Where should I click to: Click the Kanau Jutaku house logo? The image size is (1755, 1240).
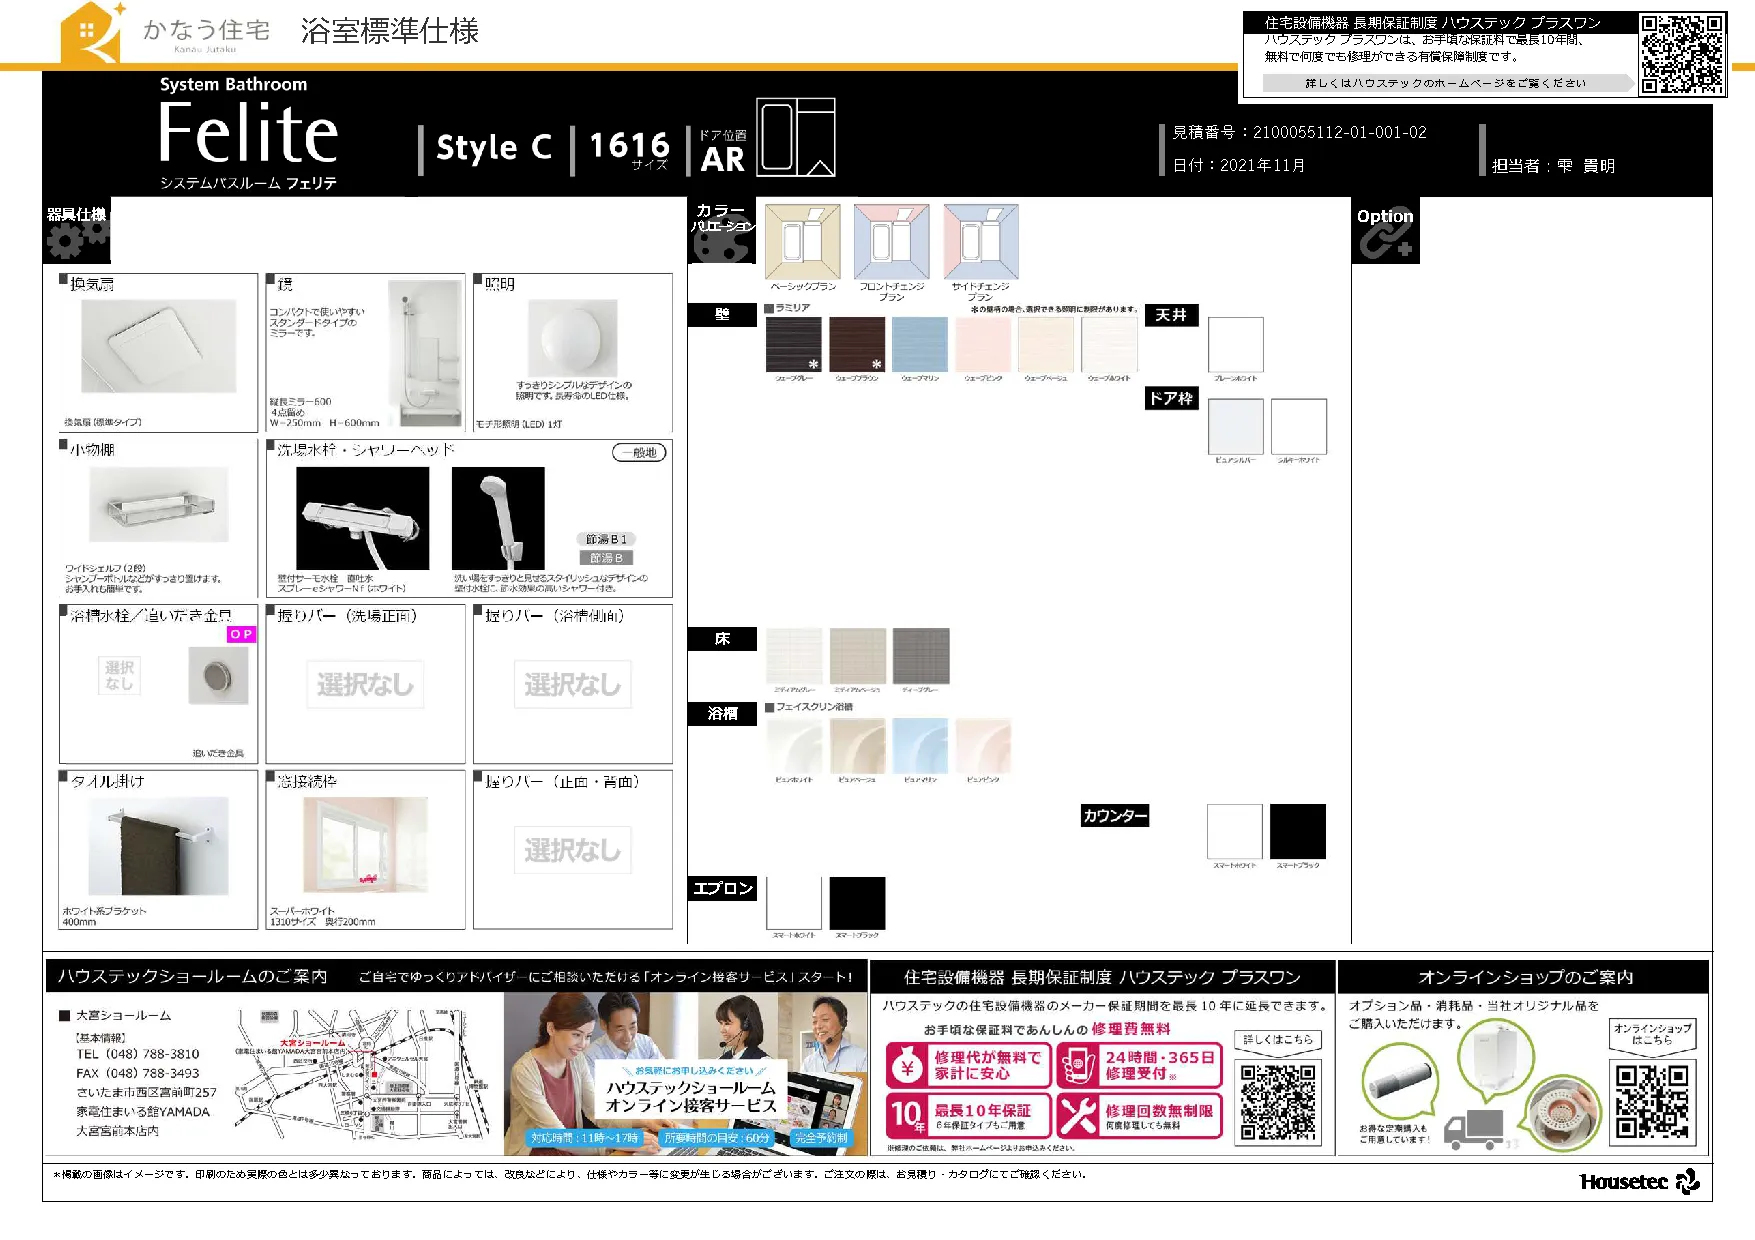click(x=92, y=33)
